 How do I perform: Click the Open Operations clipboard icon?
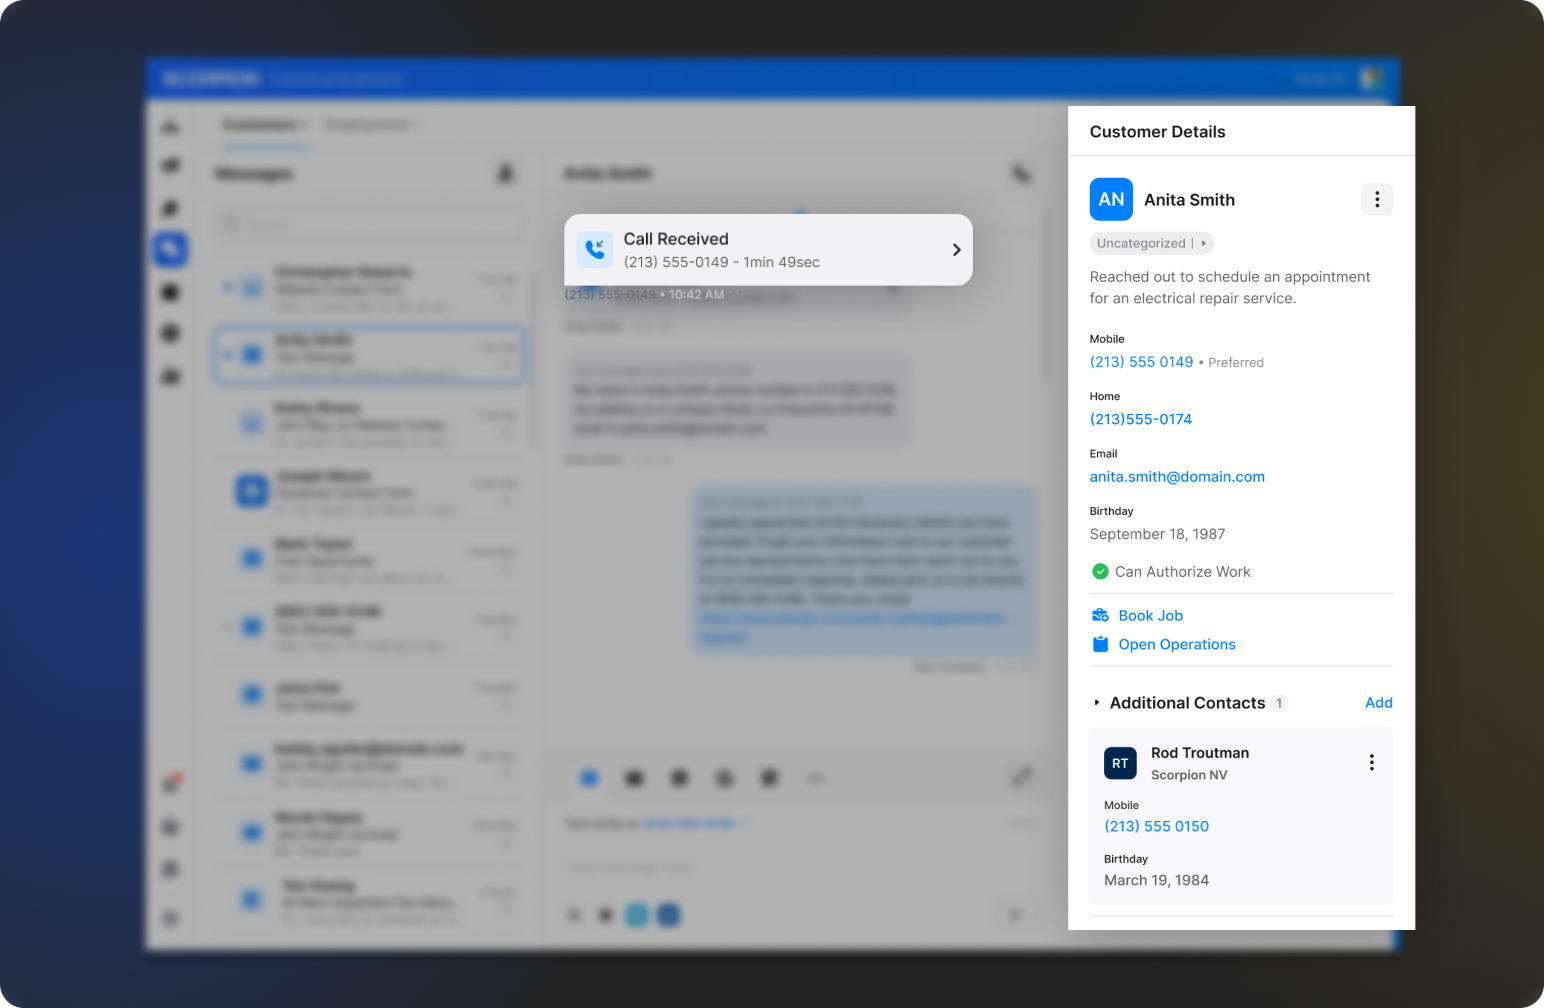click(x=1100, y=644)
